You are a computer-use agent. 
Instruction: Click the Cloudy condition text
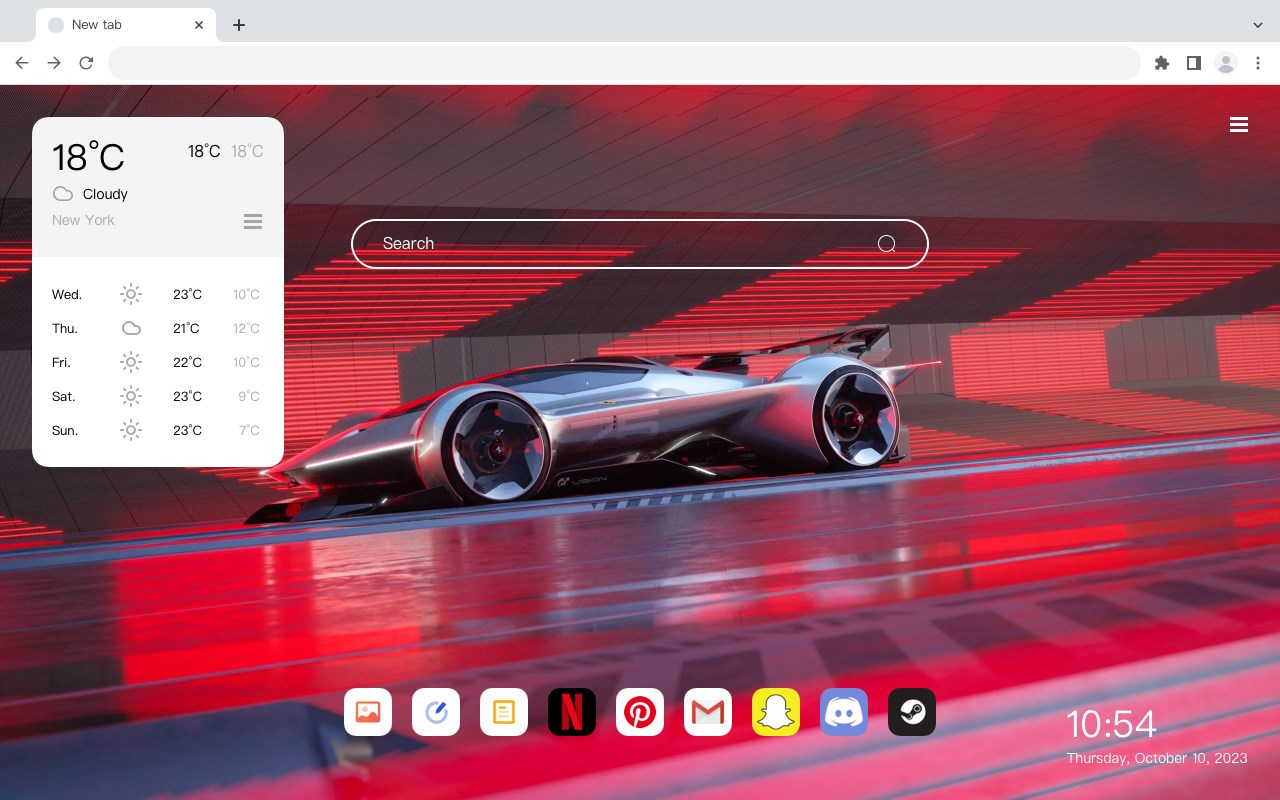tap(105, 194)
